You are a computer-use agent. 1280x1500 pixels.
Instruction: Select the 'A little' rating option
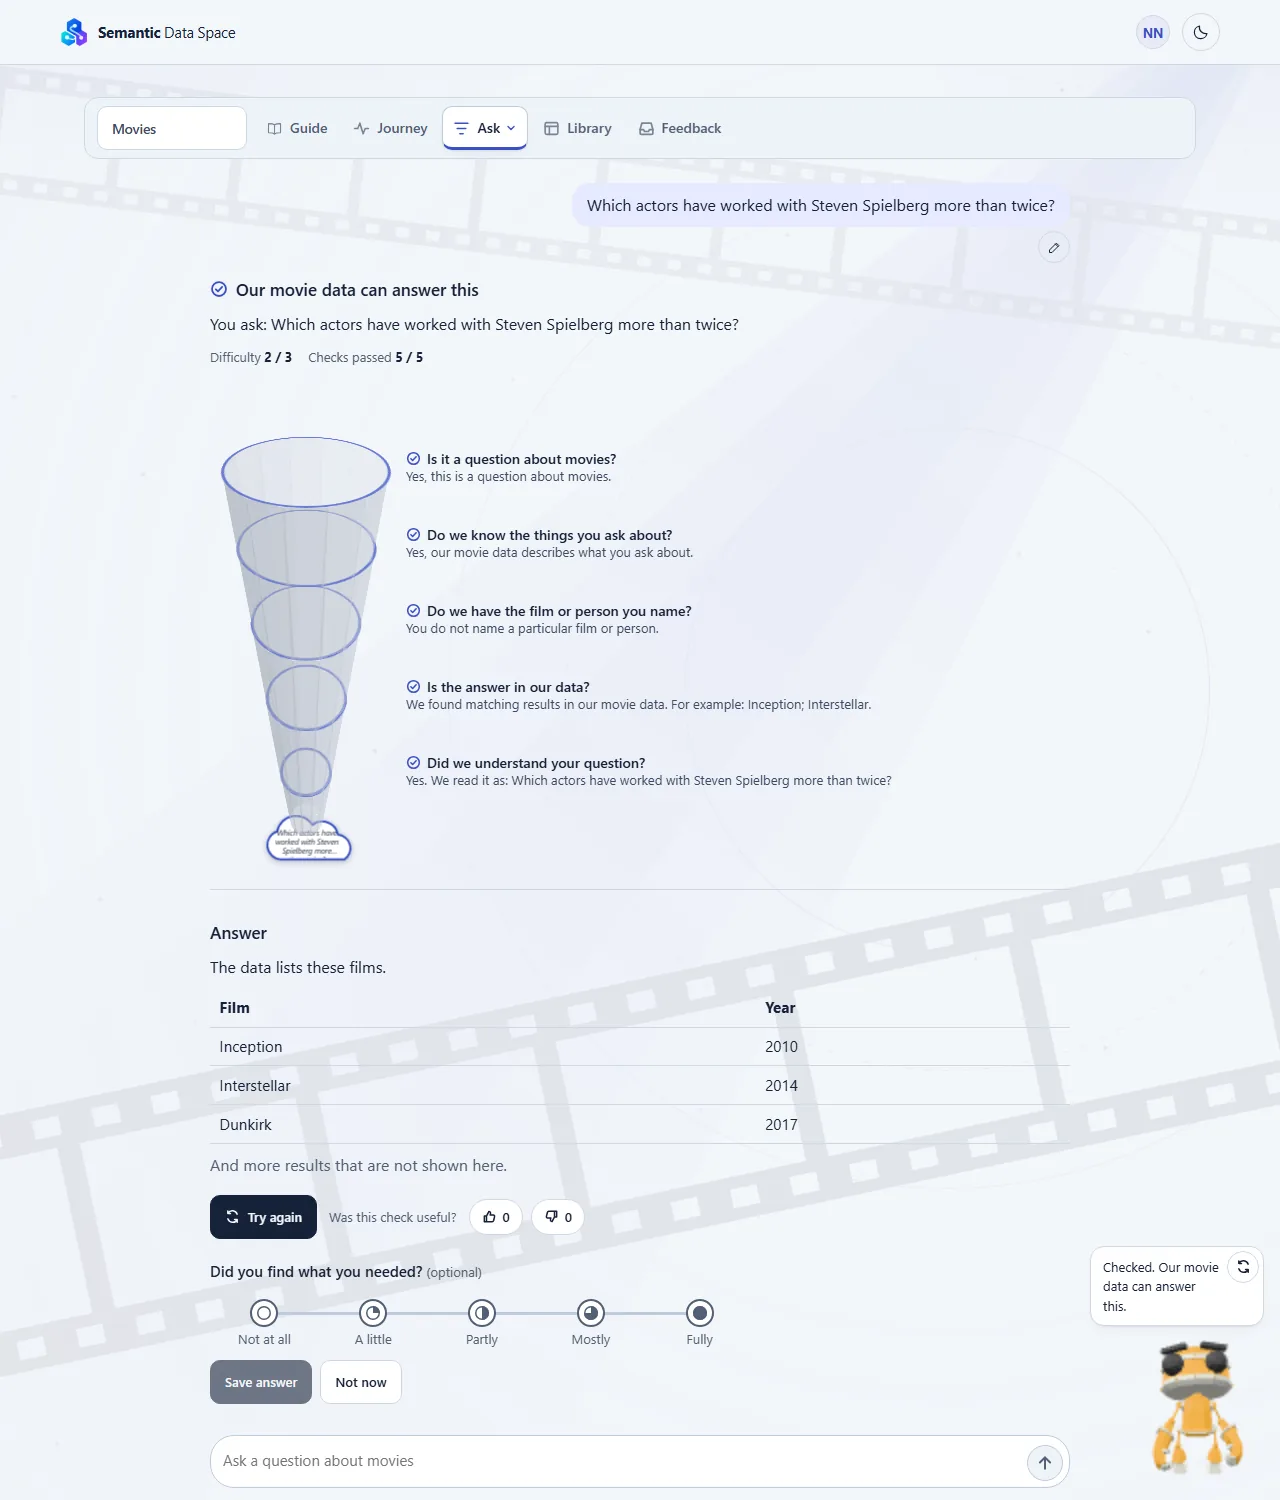click(x=373, y=1313)
